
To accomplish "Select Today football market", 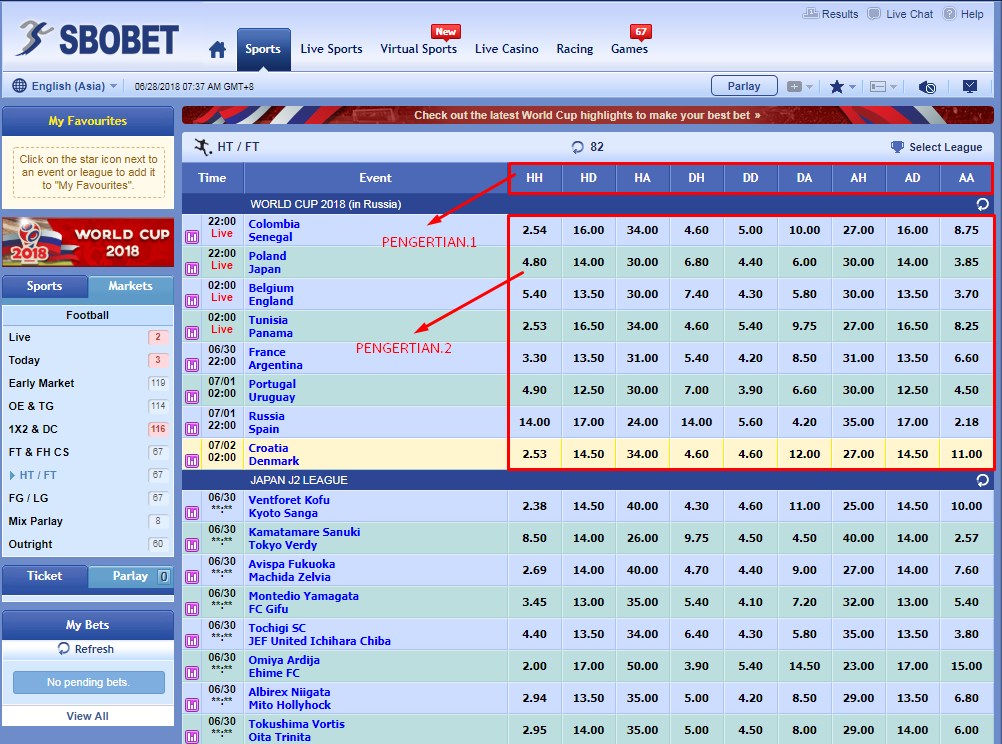I will (x=88, y=360).
